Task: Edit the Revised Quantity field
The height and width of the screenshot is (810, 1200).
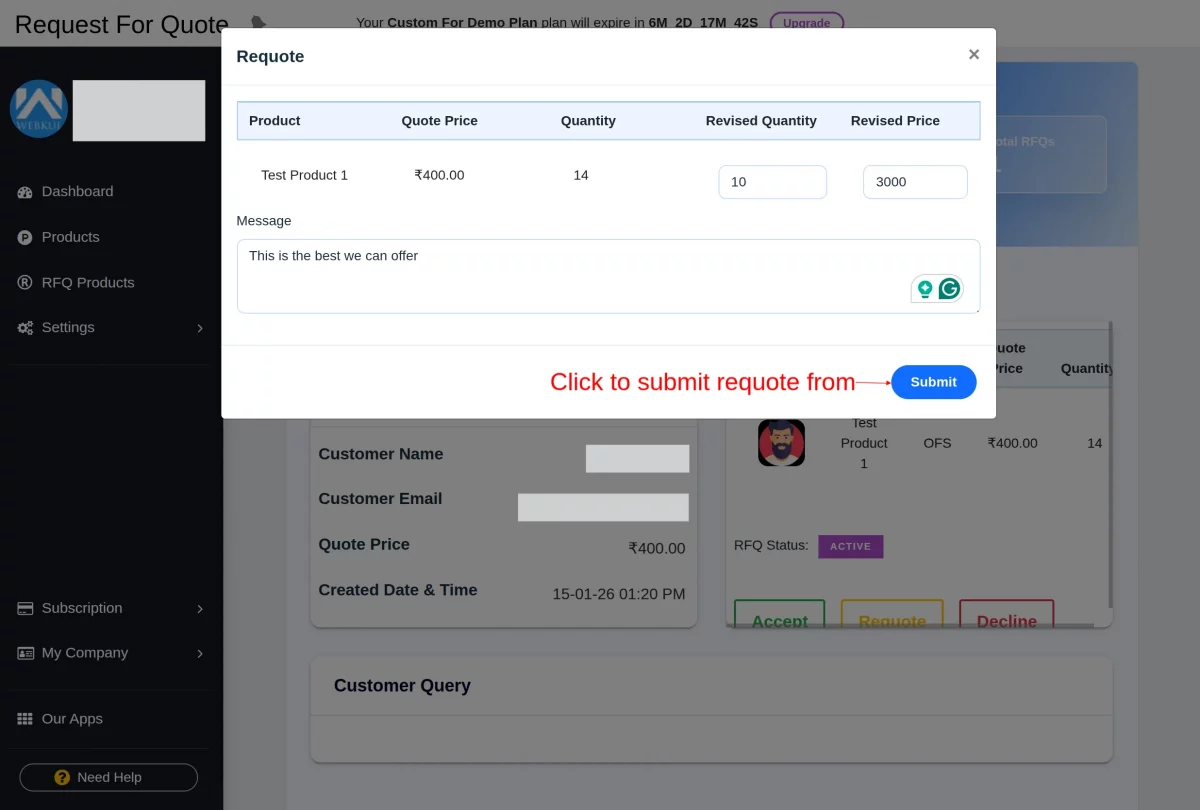Action: 772,182
